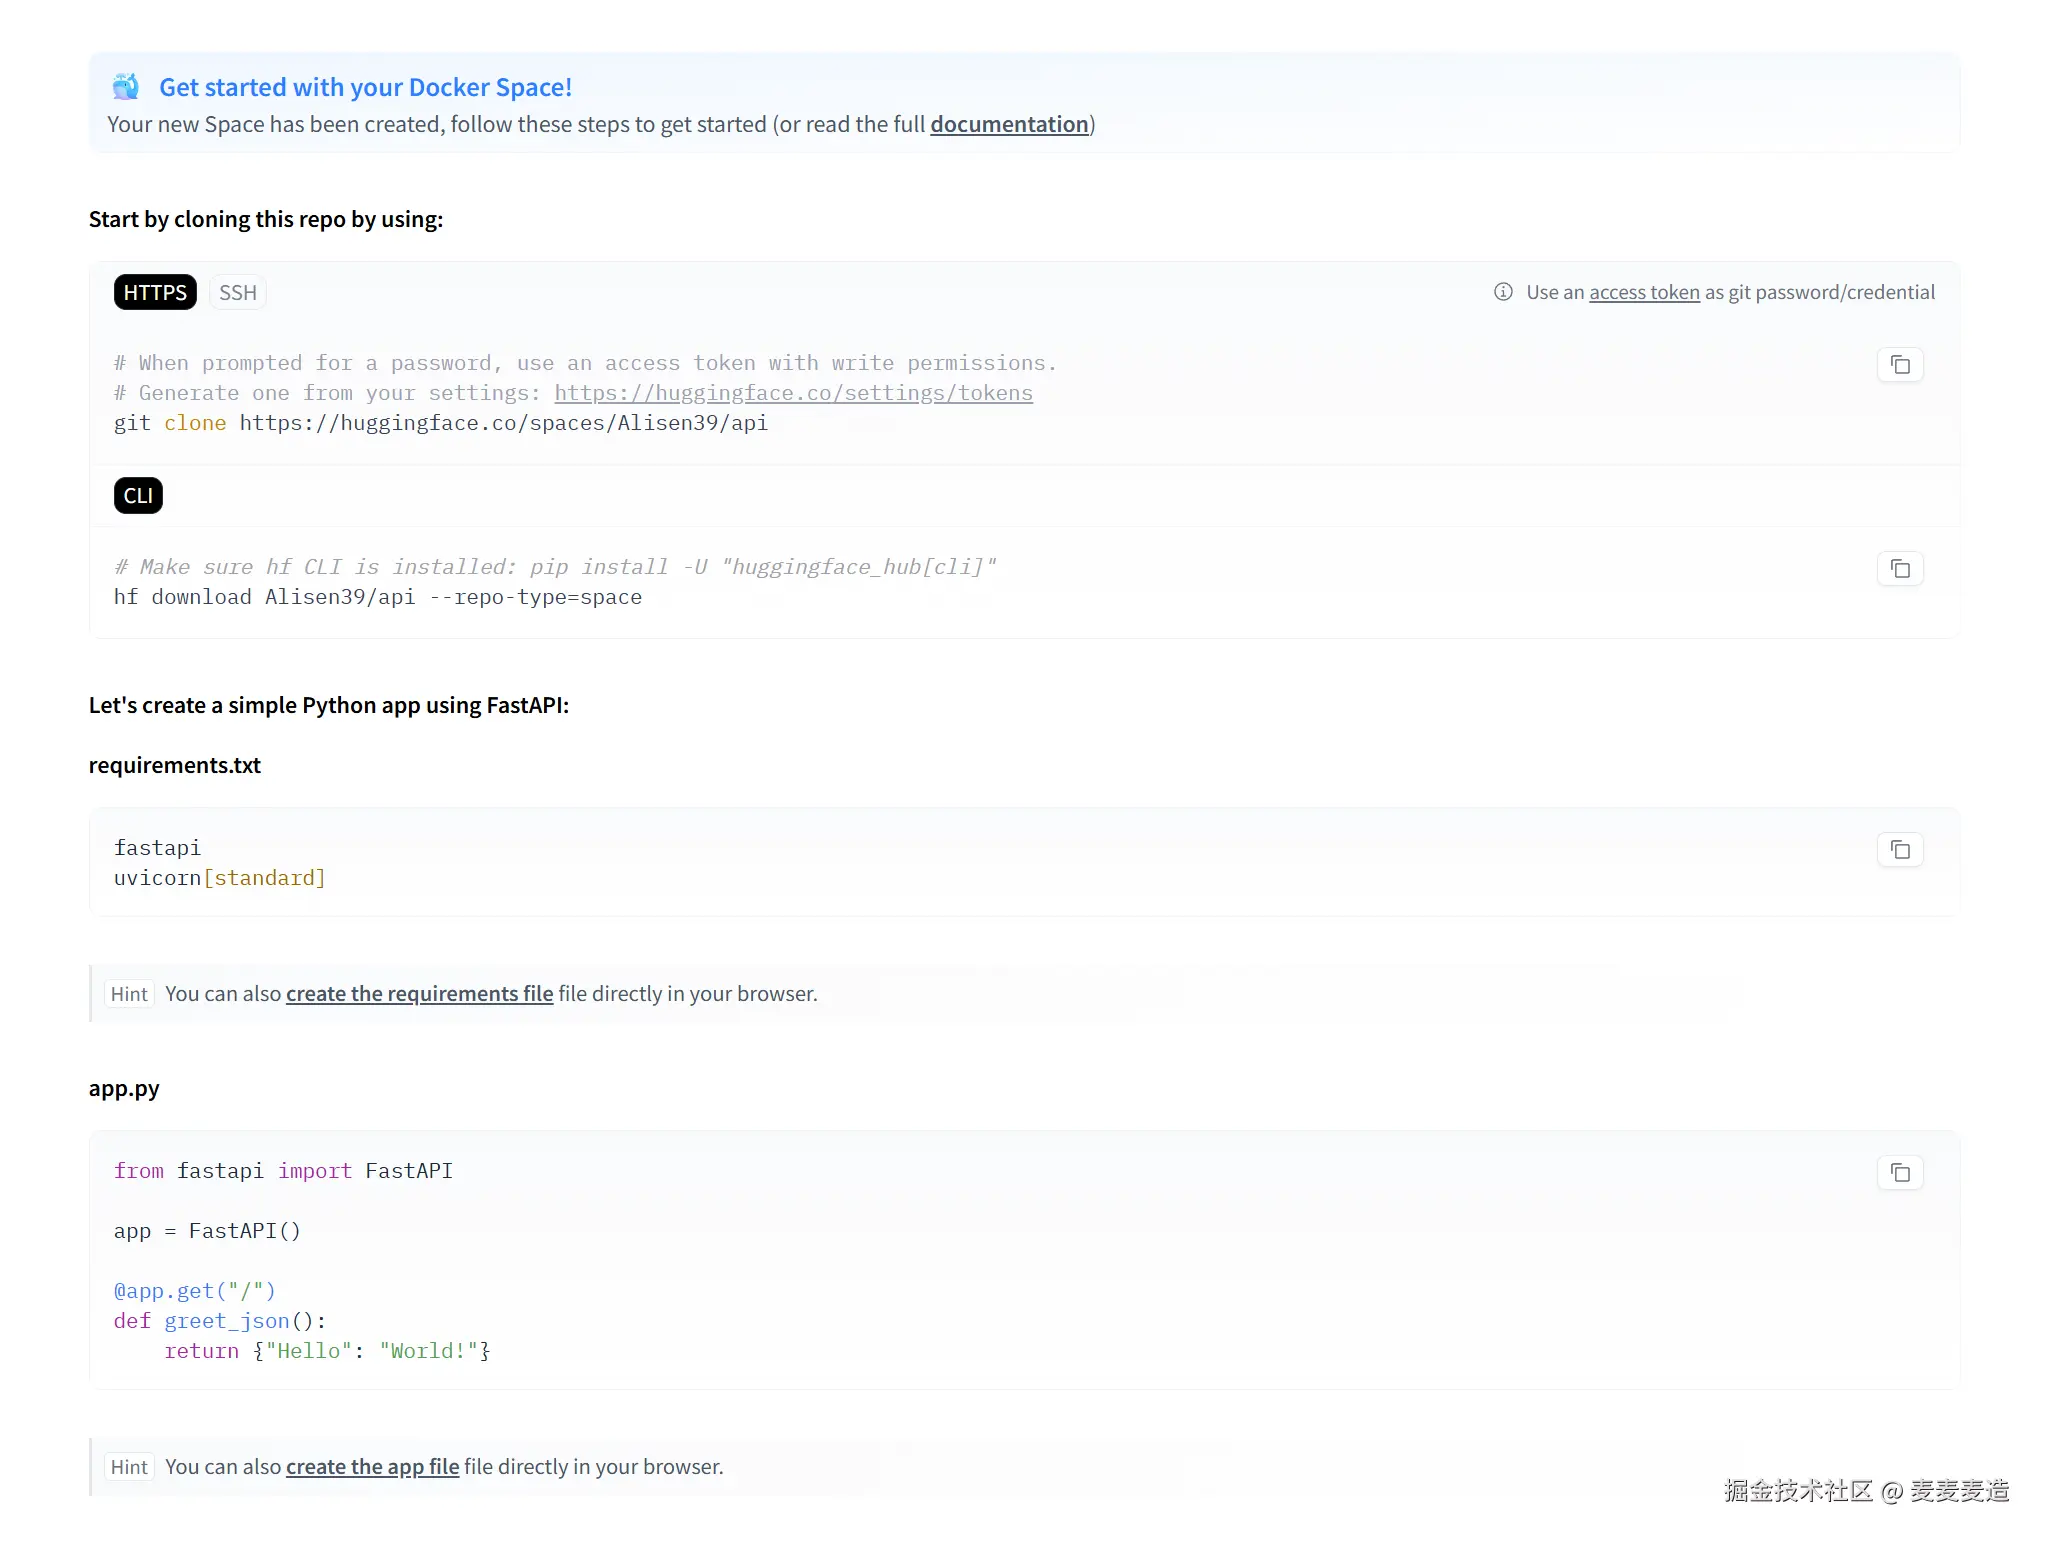
Task: Open the full documentation link
Action: point(1009,124)
